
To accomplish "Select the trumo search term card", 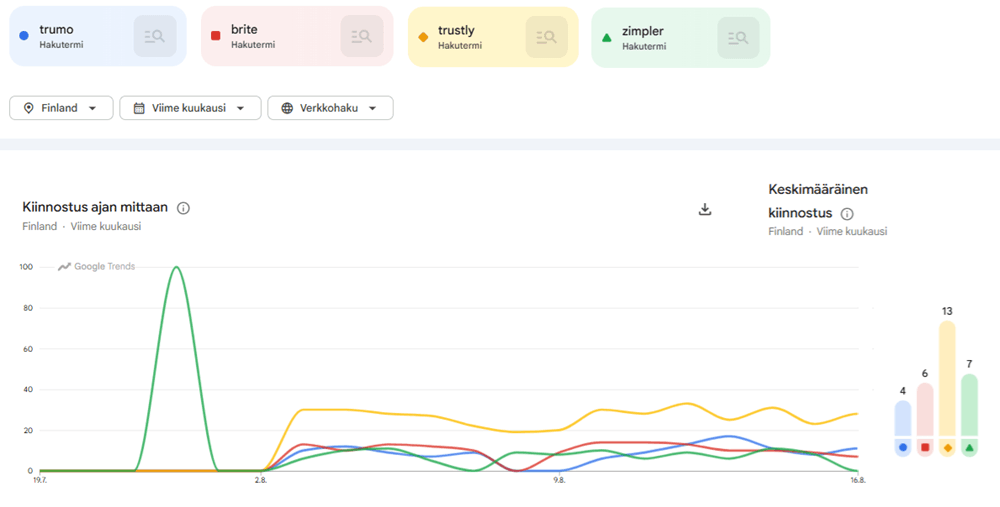I will pos(98,36).
